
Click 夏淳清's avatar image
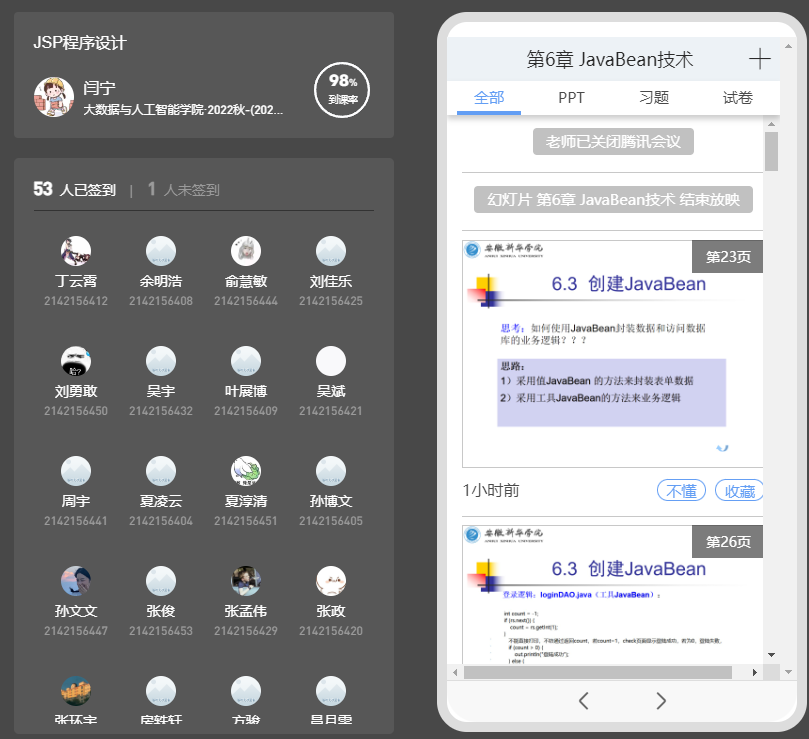click(246, 471)
